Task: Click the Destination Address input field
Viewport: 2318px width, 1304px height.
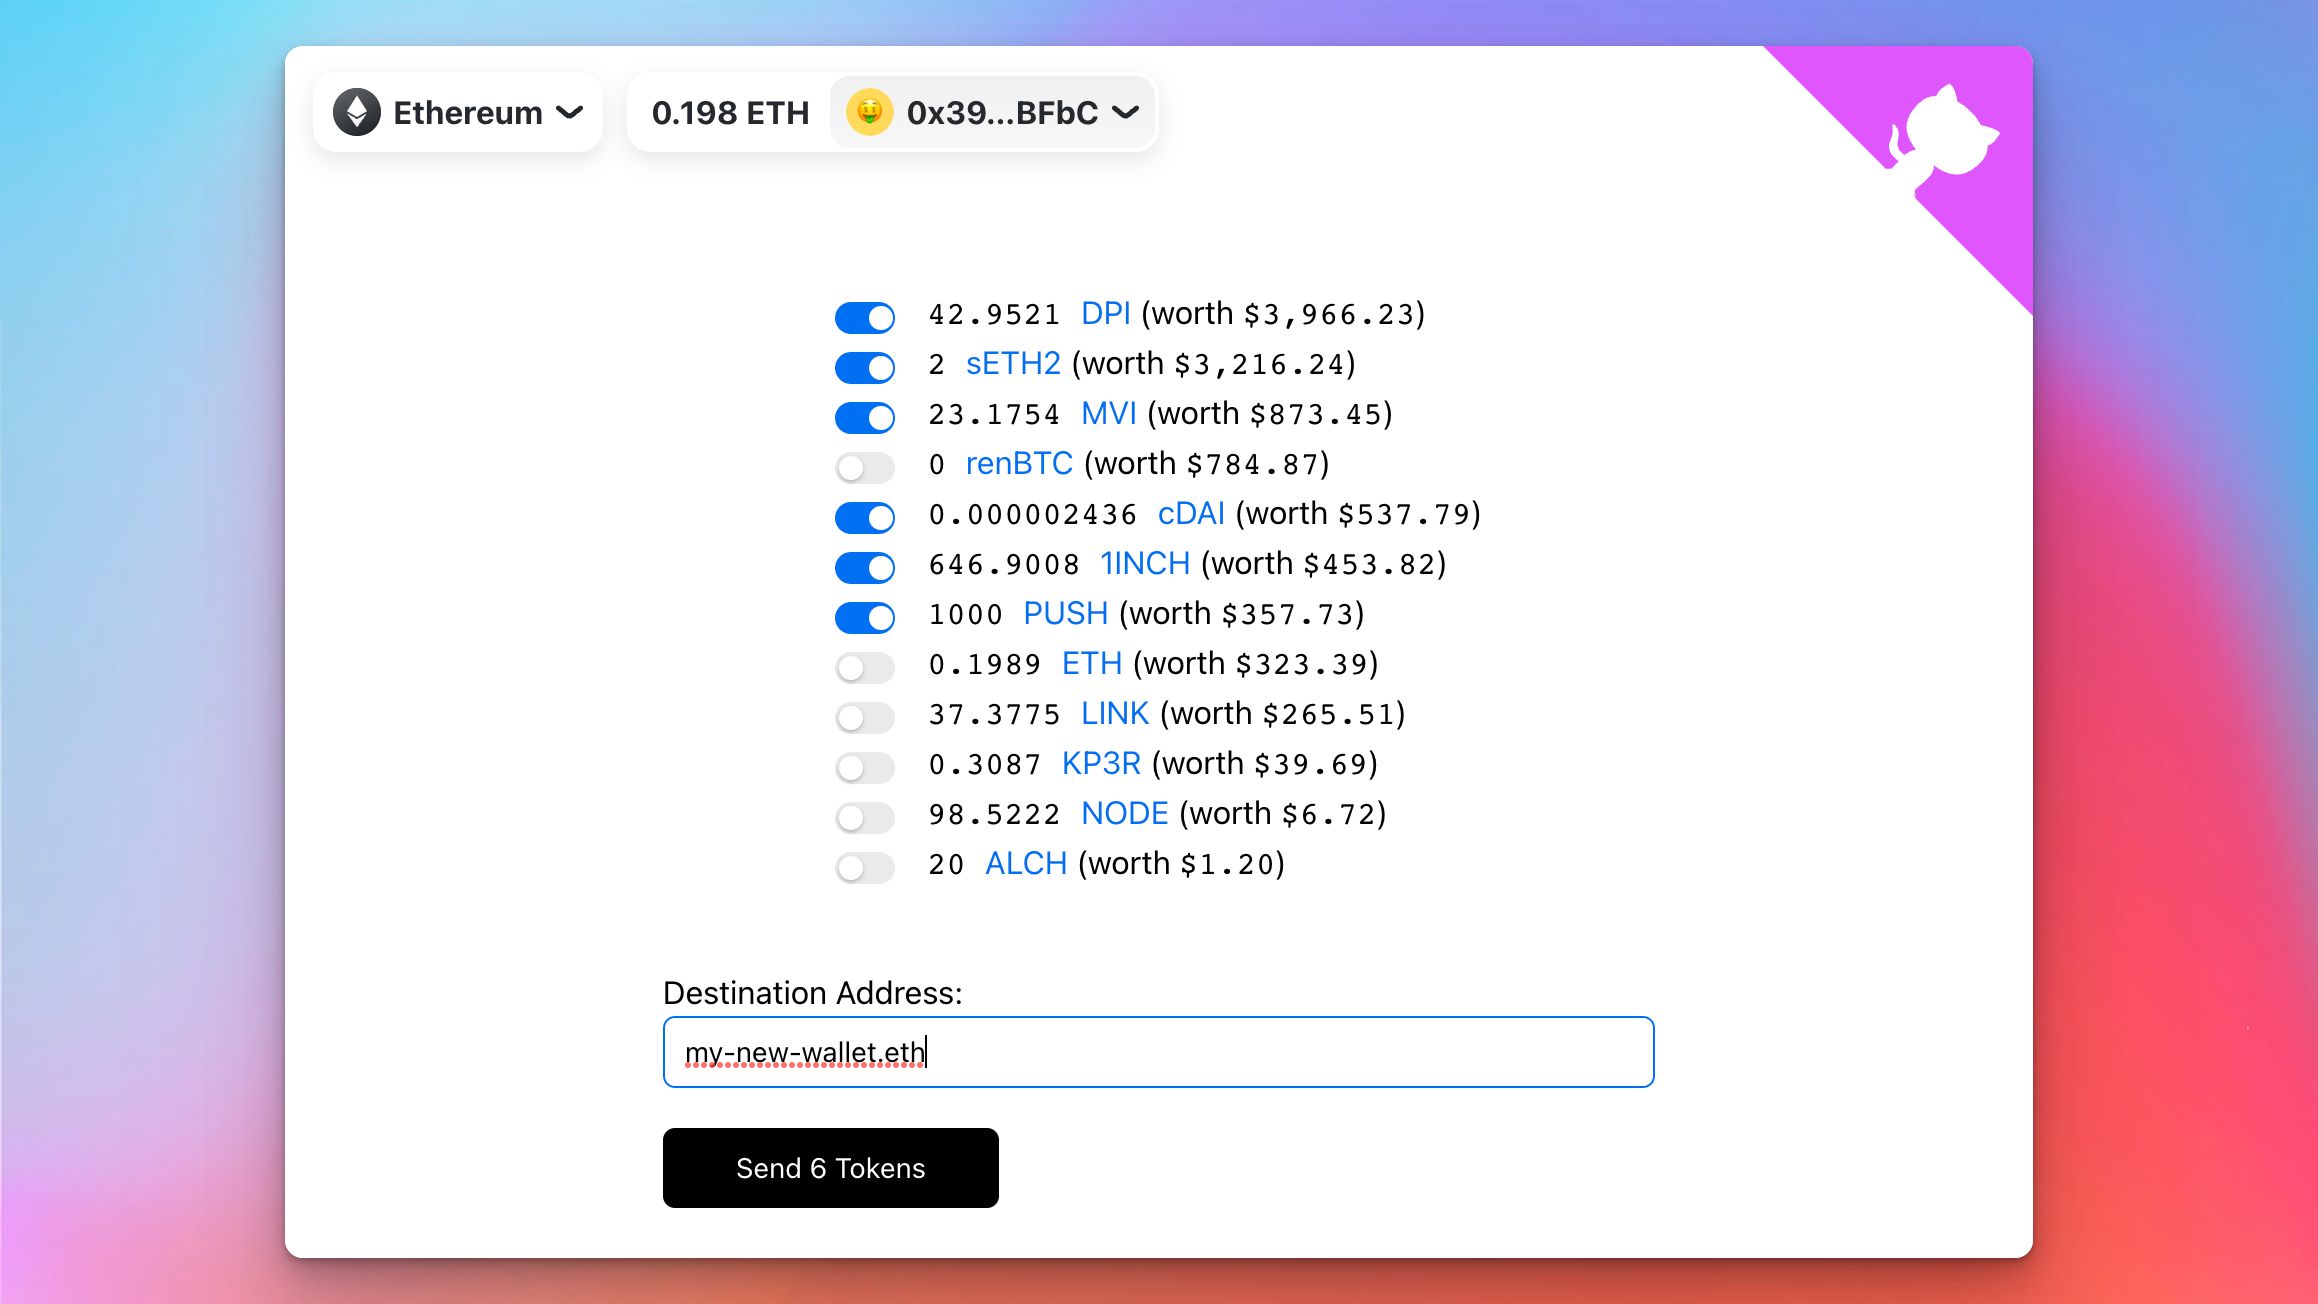Action: (x=1158, y=1052)
